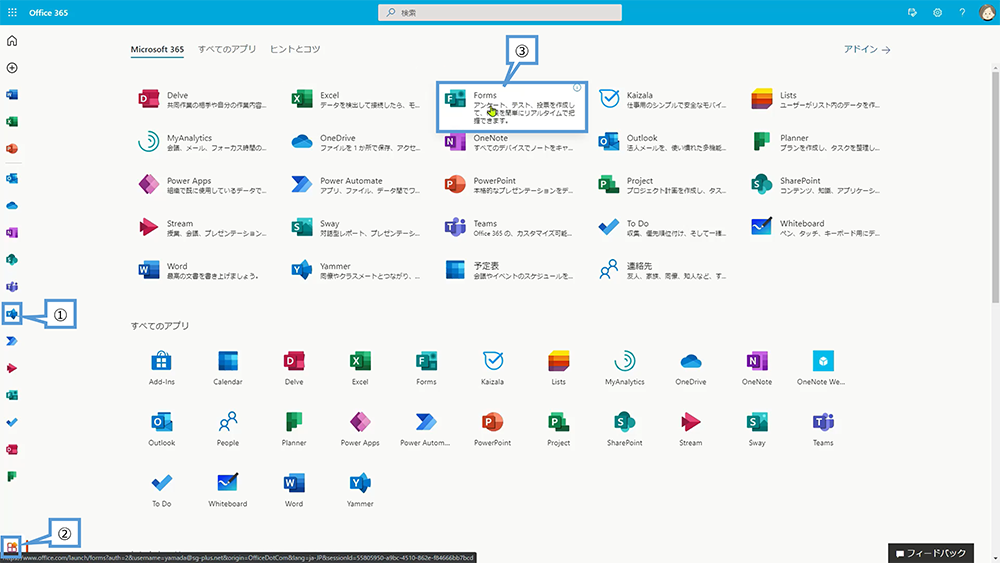
Task: Open the Power Apps tile
Action: coord(202,185)
